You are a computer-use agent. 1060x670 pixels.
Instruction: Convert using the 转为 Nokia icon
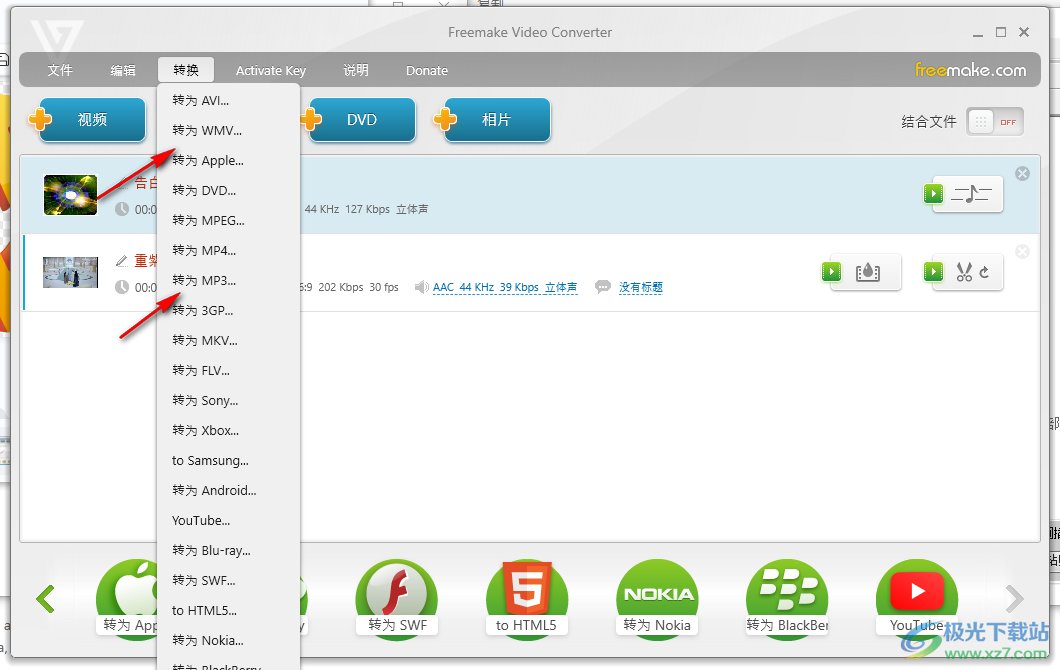click(x=657, y=599)
